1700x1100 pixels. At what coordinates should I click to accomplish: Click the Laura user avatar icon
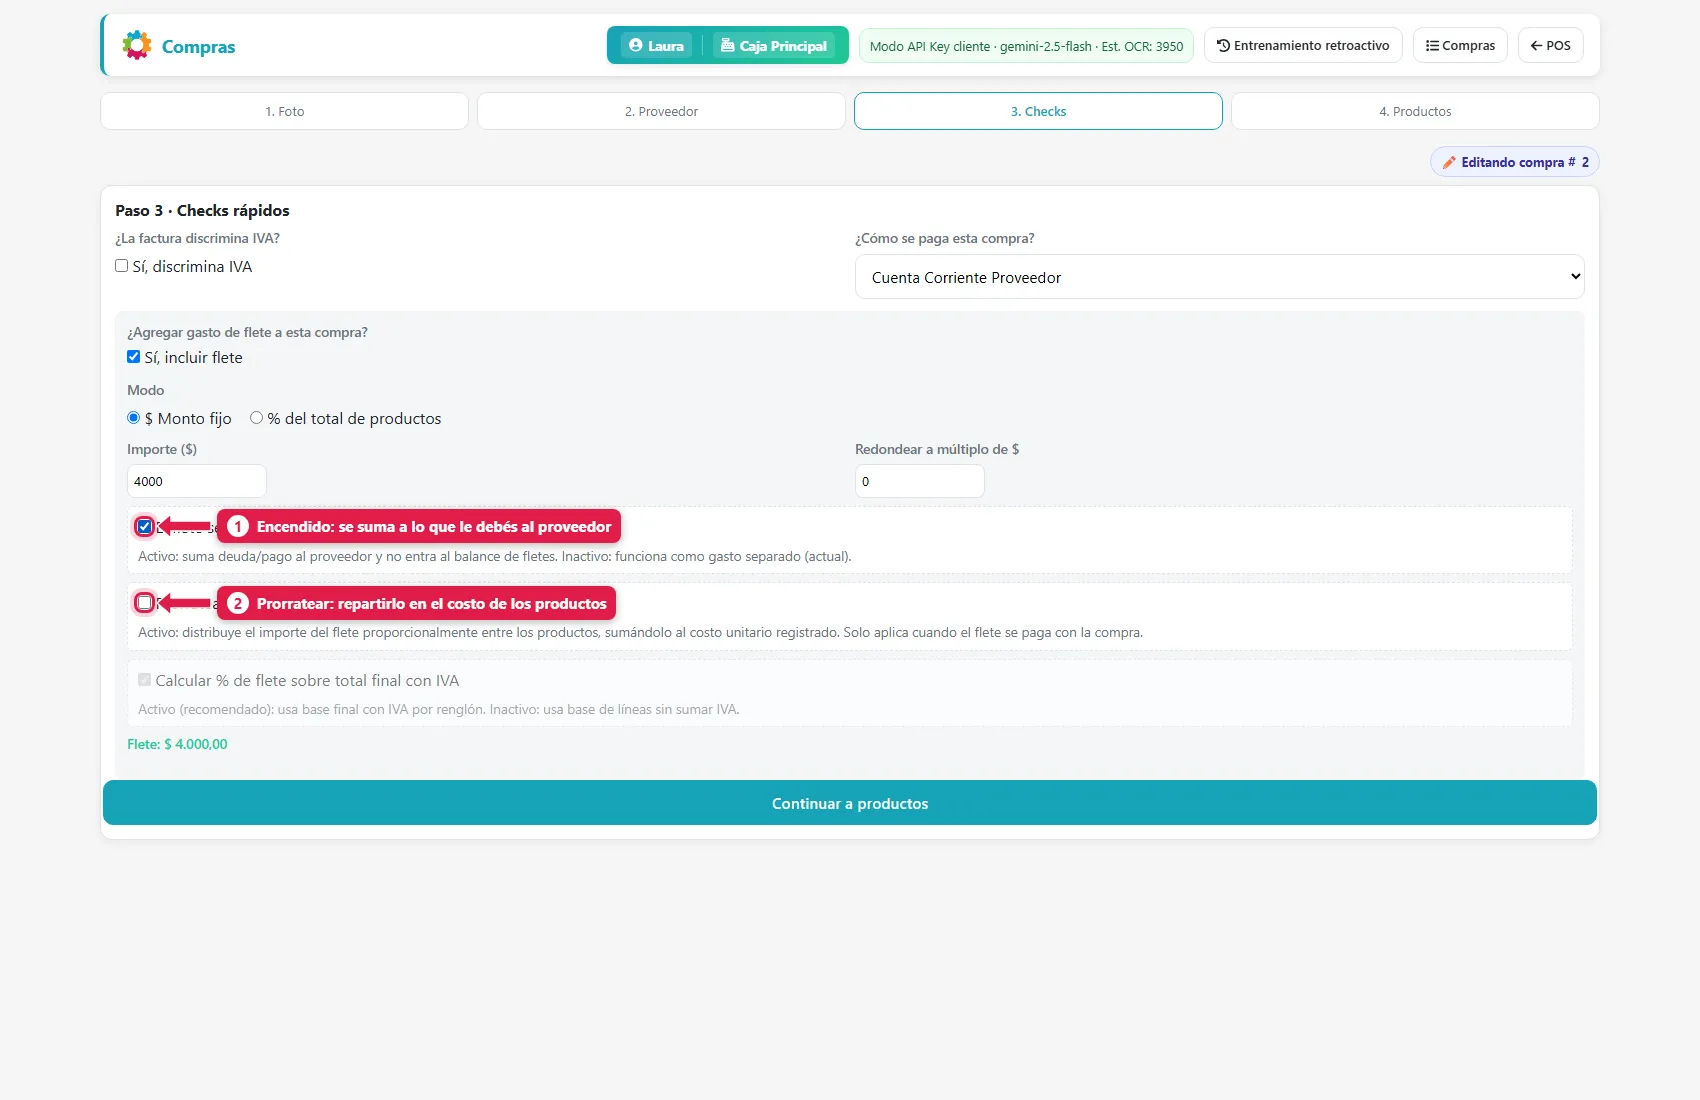635,45
